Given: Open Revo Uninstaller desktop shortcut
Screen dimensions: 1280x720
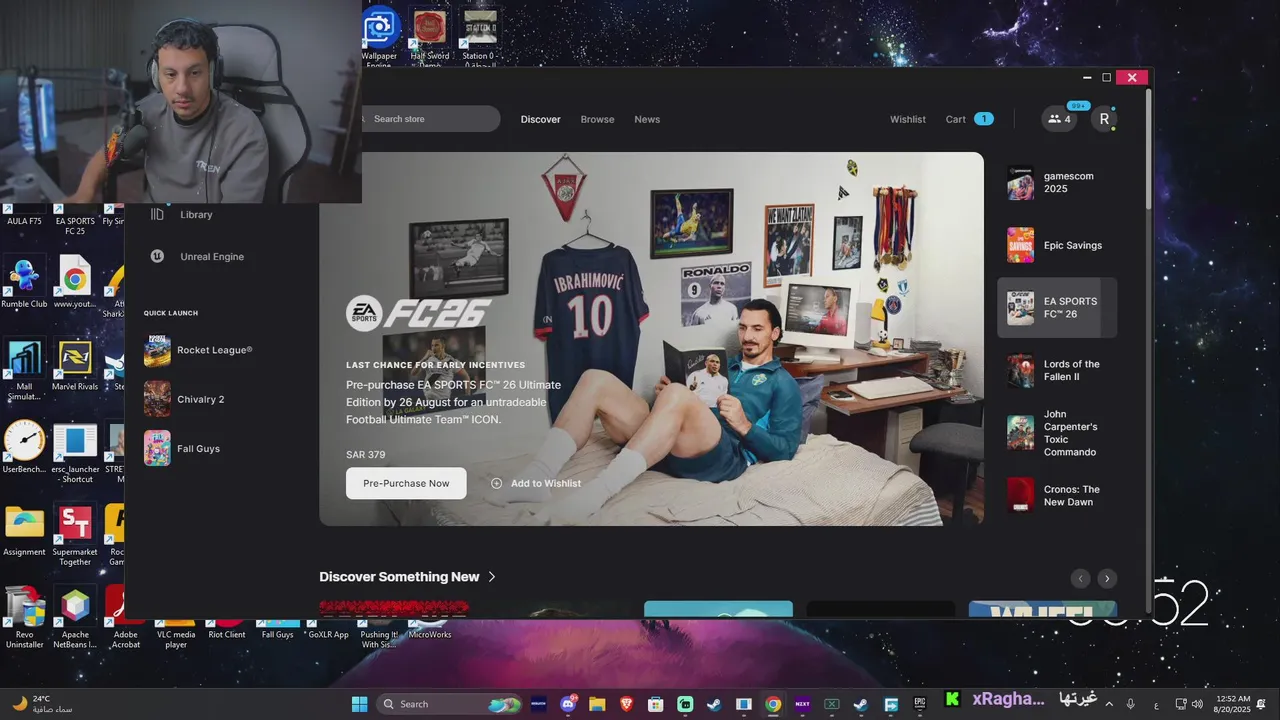Looking at the screenshot, I should (x=24, y=617).
